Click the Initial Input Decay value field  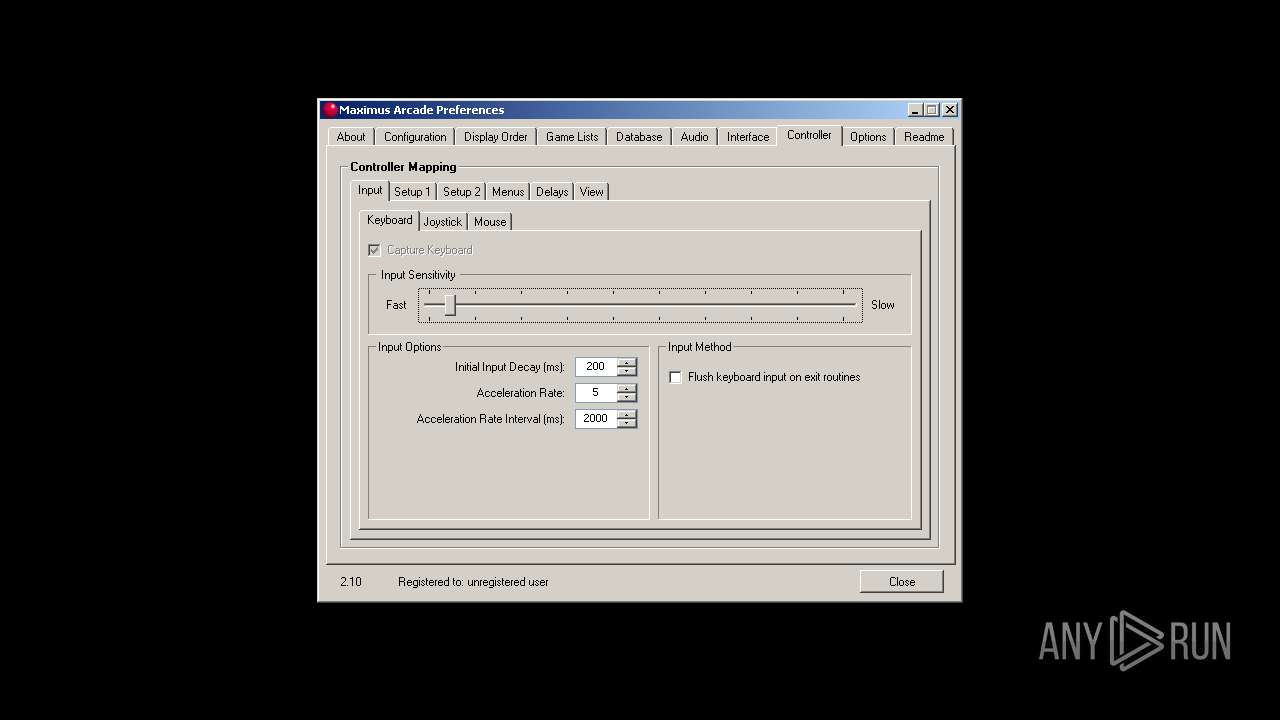pos(596,367)
